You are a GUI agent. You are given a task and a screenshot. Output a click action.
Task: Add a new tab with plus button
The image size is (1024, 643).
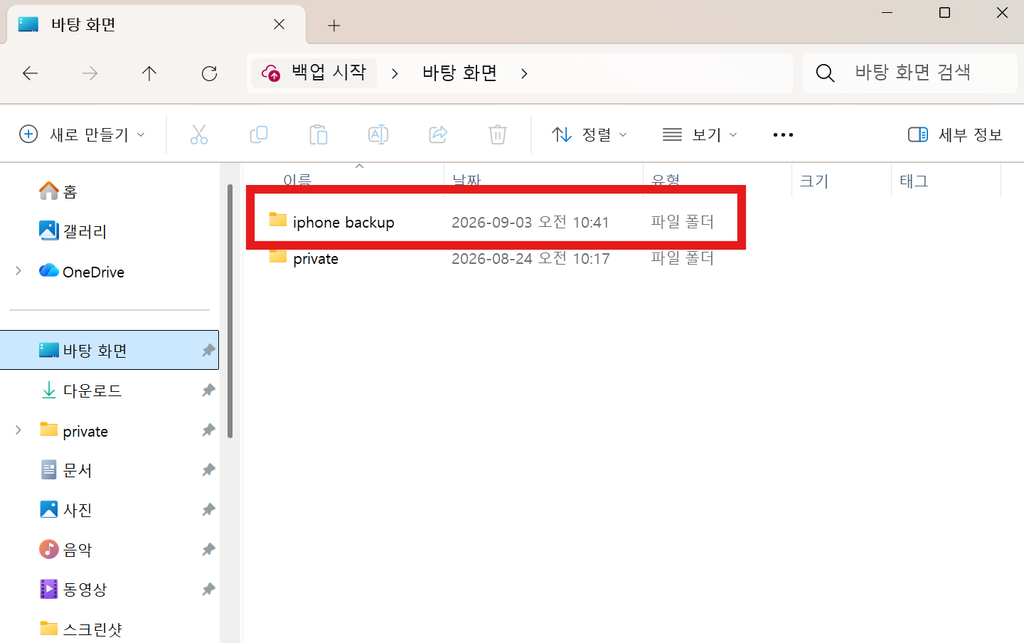pyautogui.click(x=334, y=25)
